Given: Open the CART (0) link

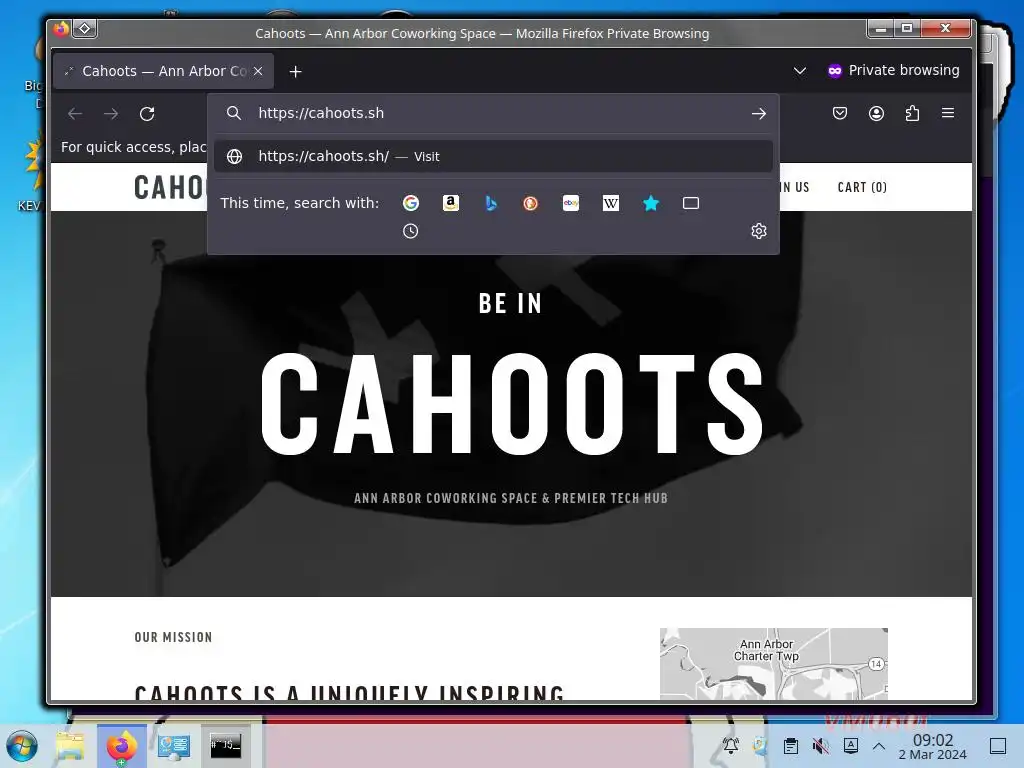Looking at the screenshot, I should [x=862, y=187].
